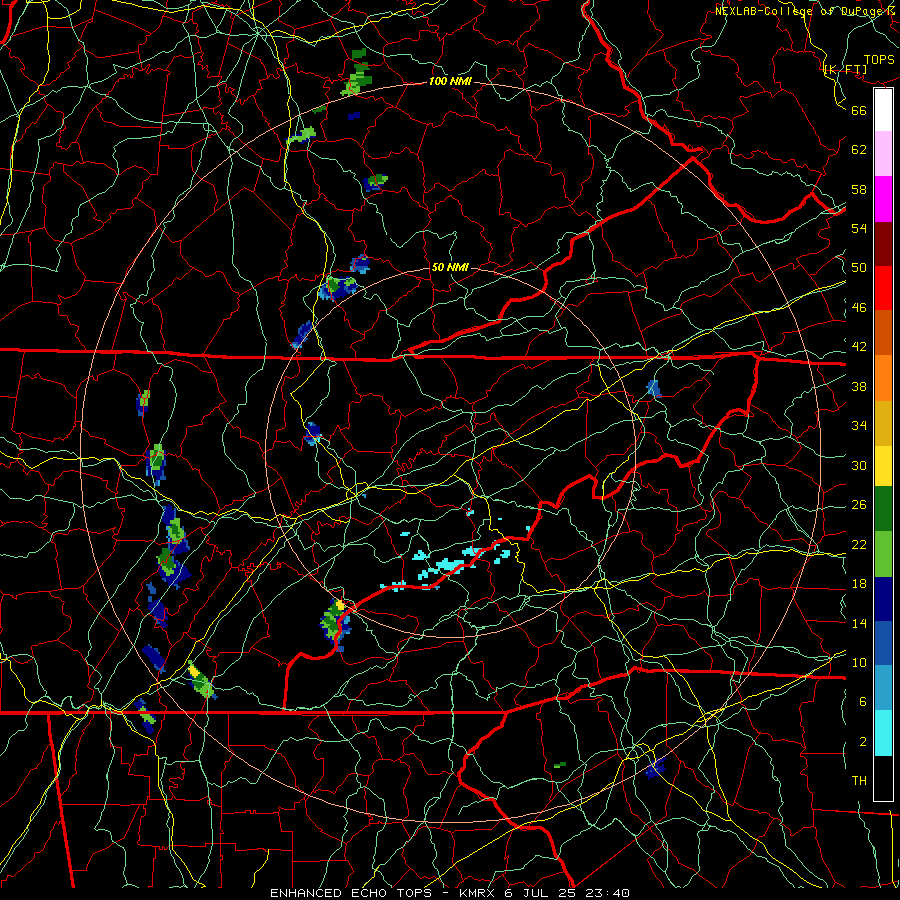Viewport: 900px width, 900px height.
Task: Pick the magenta legend color block
Action: (x=883, y=199)
